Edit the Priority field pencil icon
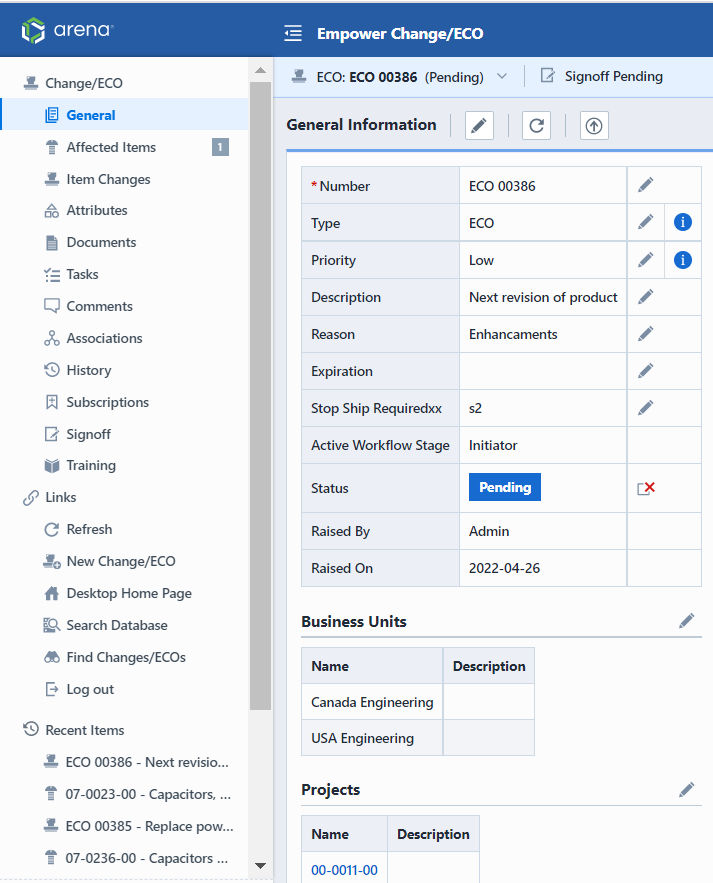 pyautogui.click(x=646, y=260)
